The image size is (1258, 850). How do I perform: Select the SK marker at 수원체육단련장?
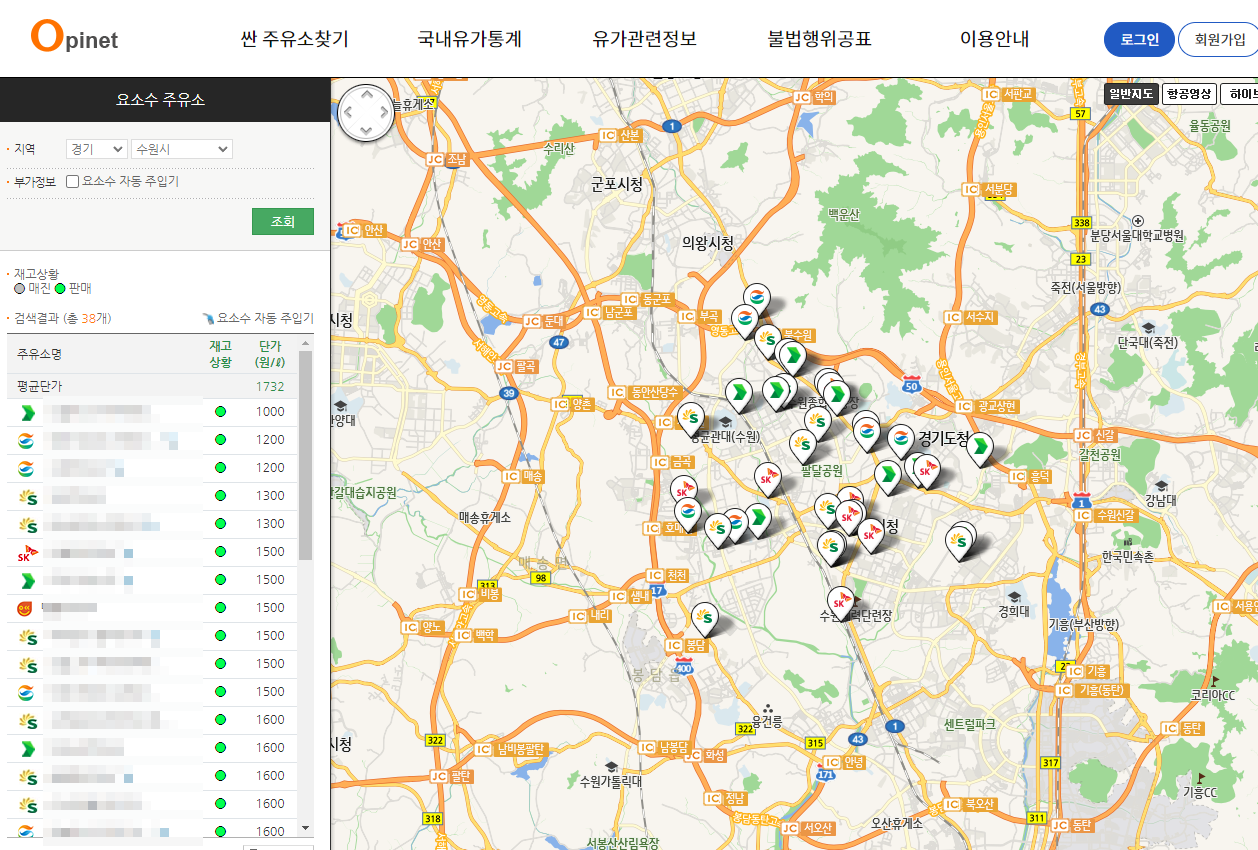841,602
